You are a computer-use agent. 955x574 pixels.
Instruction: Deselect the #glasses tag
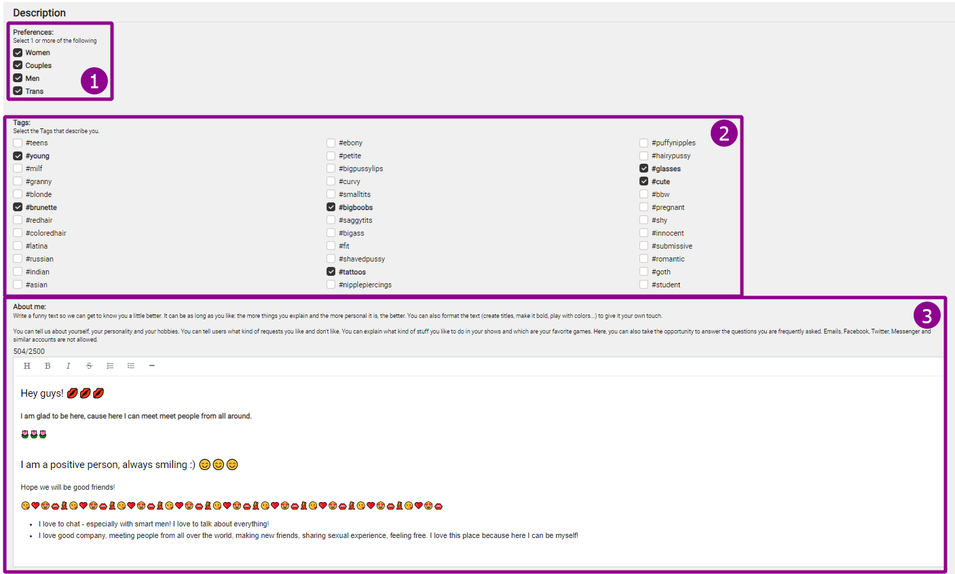pos(644,169)
